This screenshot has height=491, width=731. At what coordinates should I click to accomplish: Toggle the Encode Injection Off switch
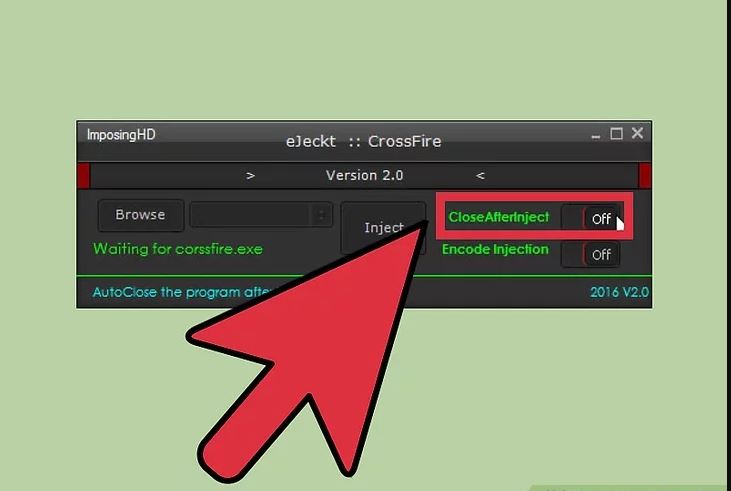pos(590,255)
